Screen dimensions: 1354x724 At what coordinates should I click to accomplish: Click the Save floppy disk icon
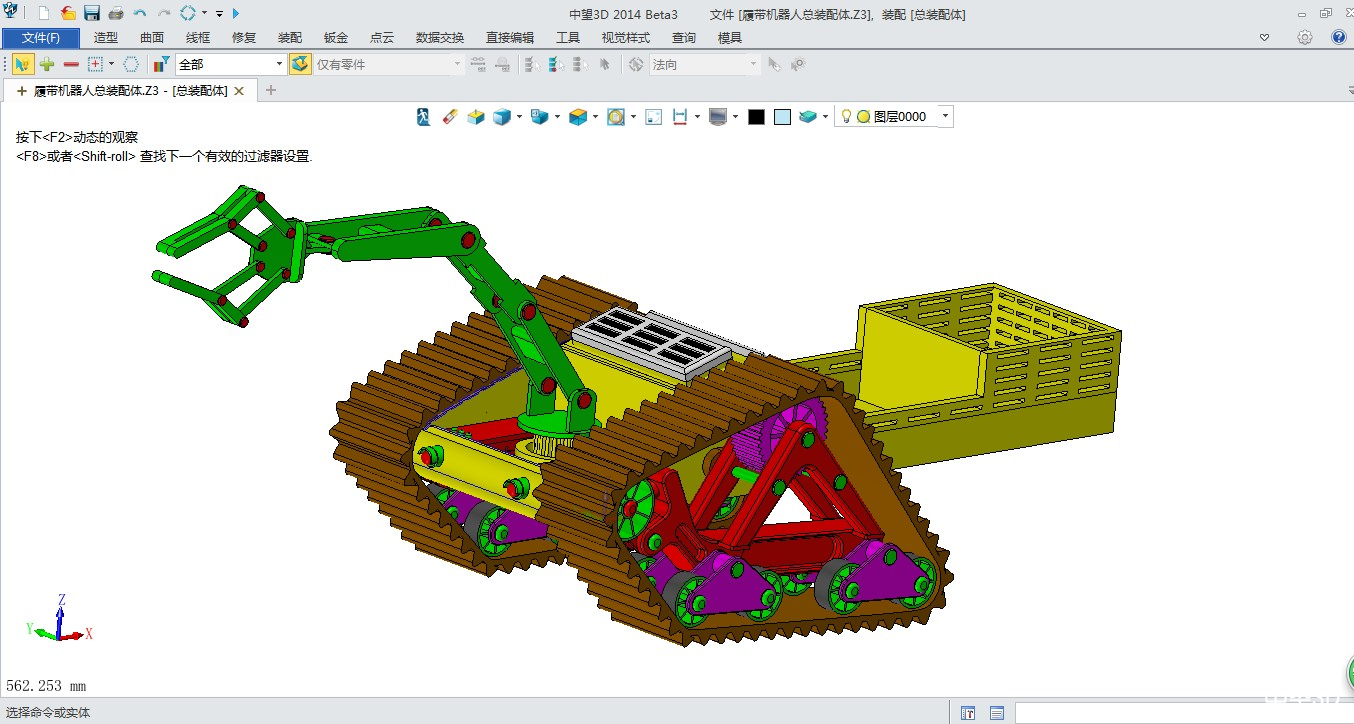coord(92,13)
